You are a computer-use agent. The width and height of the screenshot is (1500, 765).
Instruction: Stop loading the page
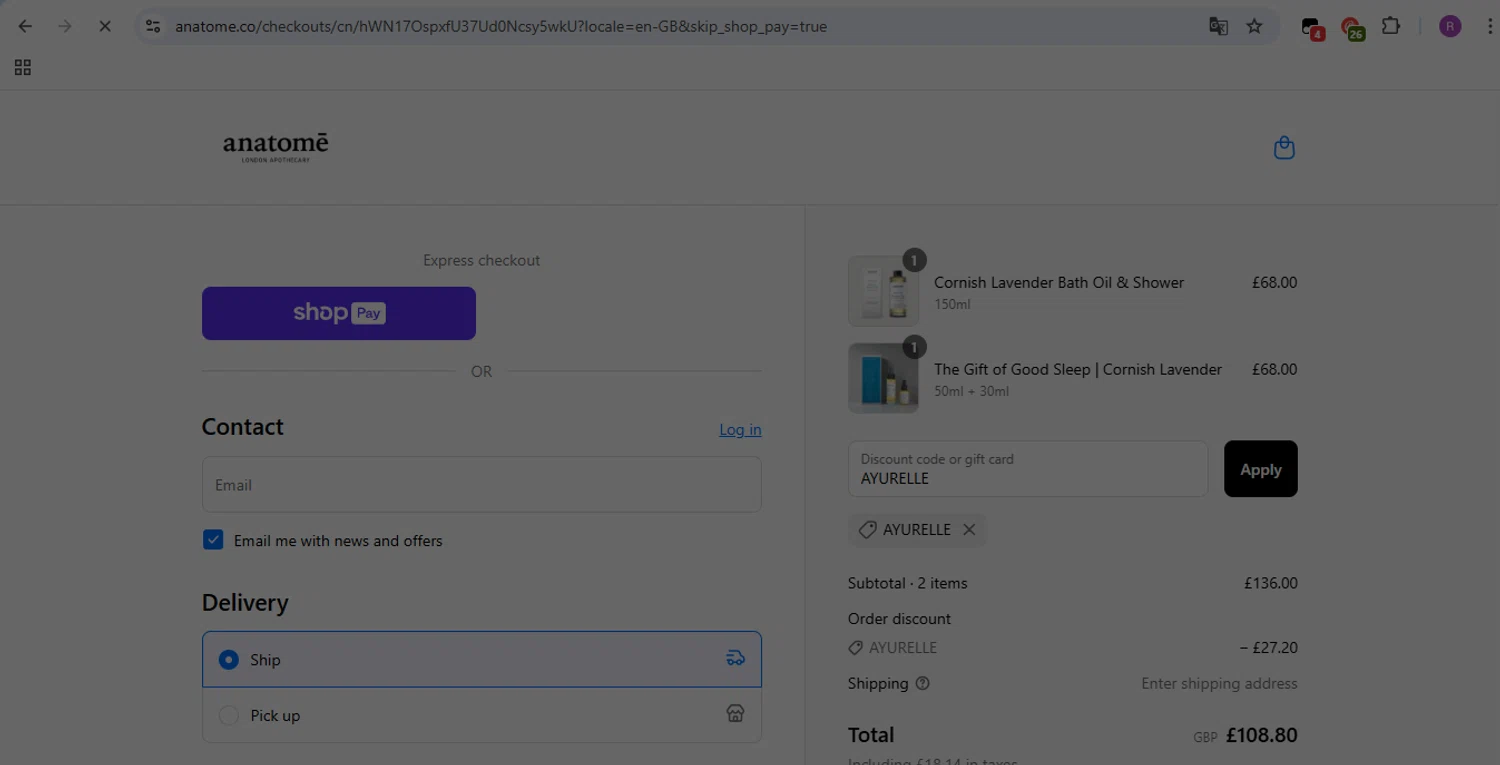(x=105, y=27)
